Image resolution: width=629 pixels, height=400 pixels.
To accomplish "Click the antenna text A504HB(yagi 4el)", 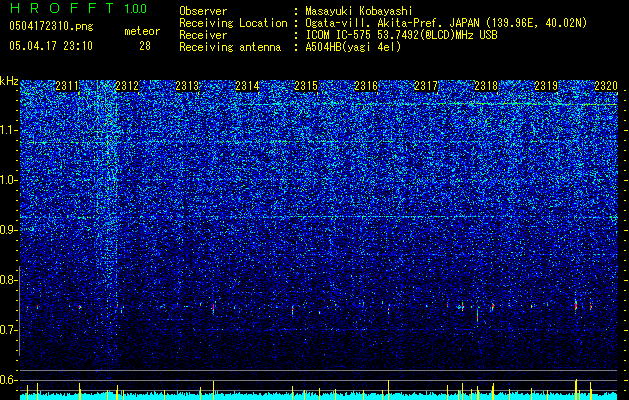I will point(353,47).
